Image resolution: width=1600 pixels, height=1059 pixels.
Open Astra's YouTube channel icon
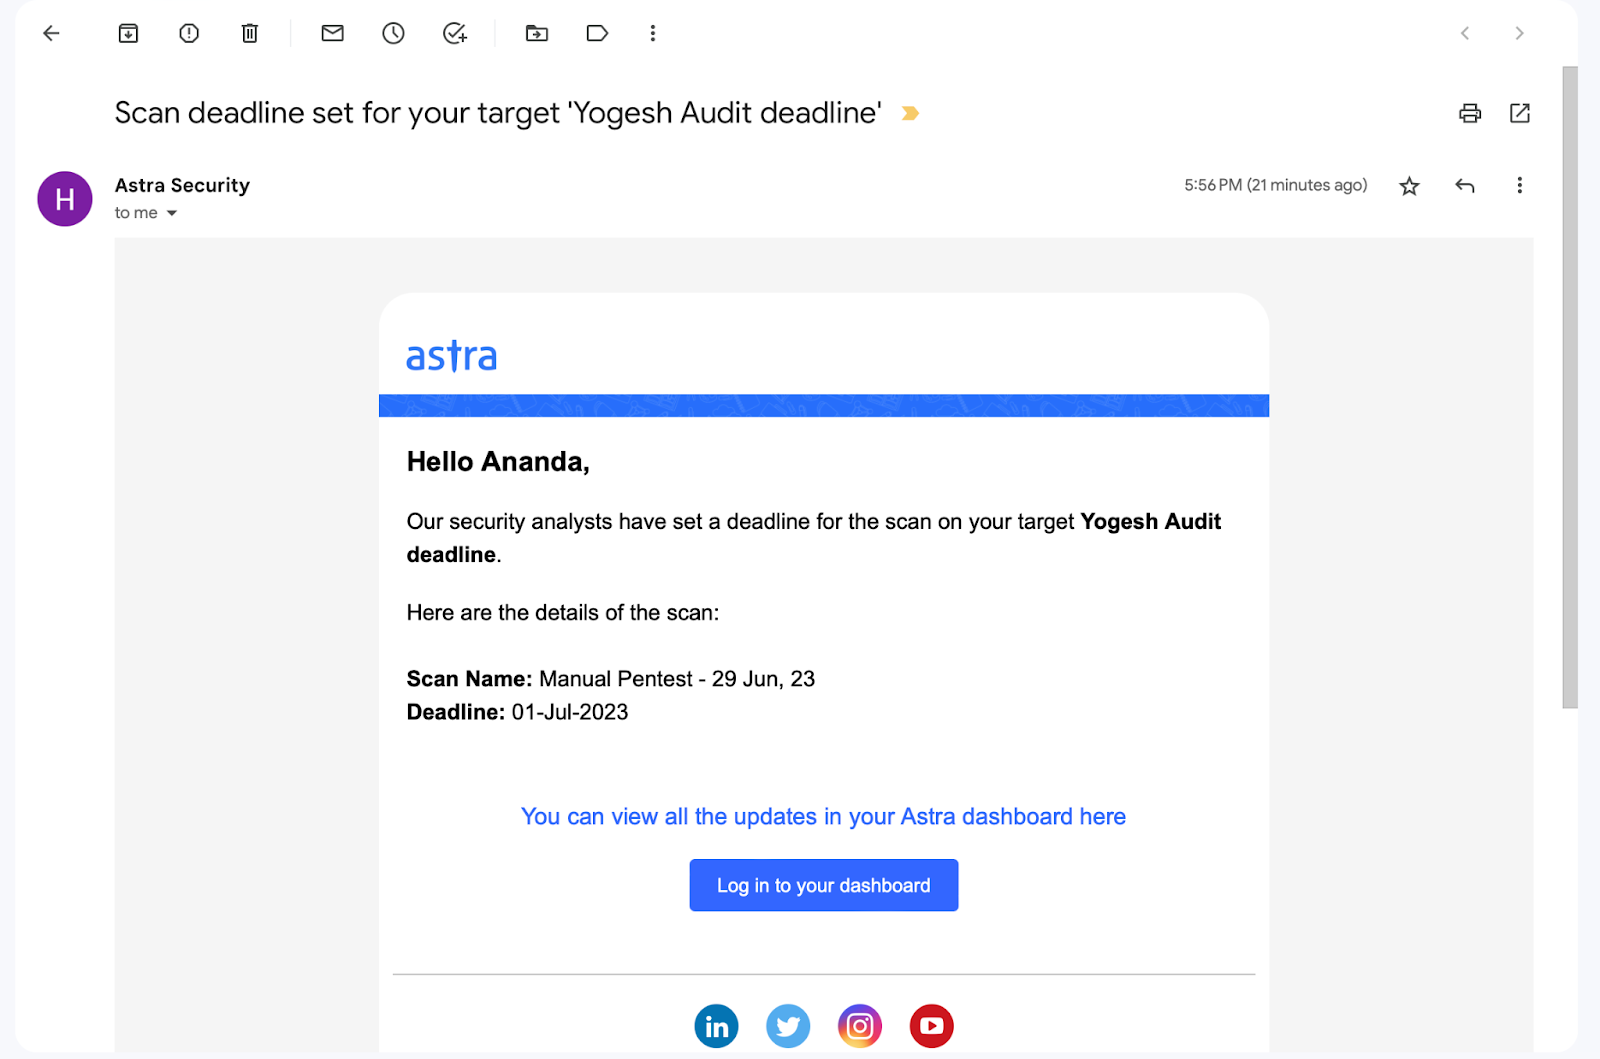[x=932, y=1026]
